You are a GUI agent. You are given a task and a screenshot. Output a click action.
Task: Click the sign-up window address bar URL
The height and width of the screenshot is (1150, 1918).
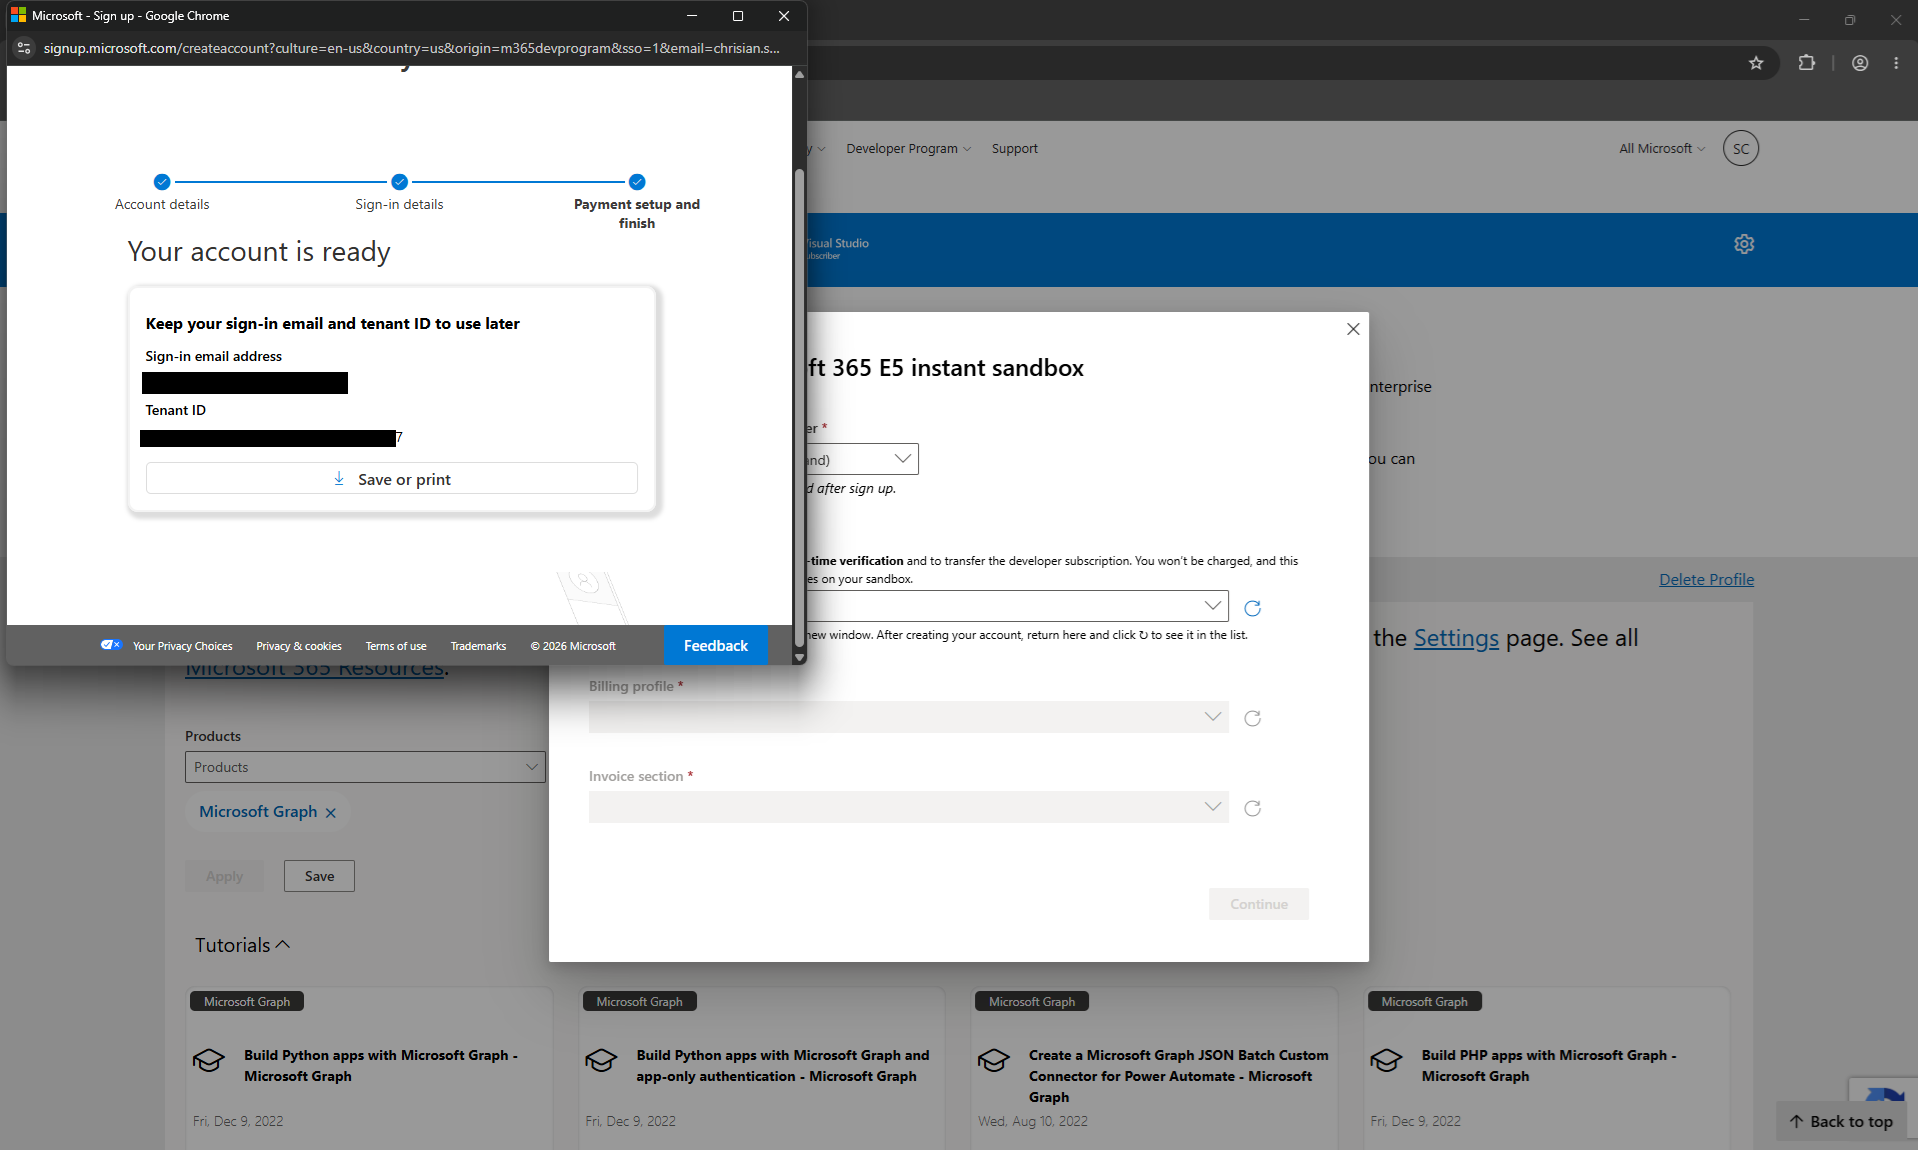click(x=411, y=48)
